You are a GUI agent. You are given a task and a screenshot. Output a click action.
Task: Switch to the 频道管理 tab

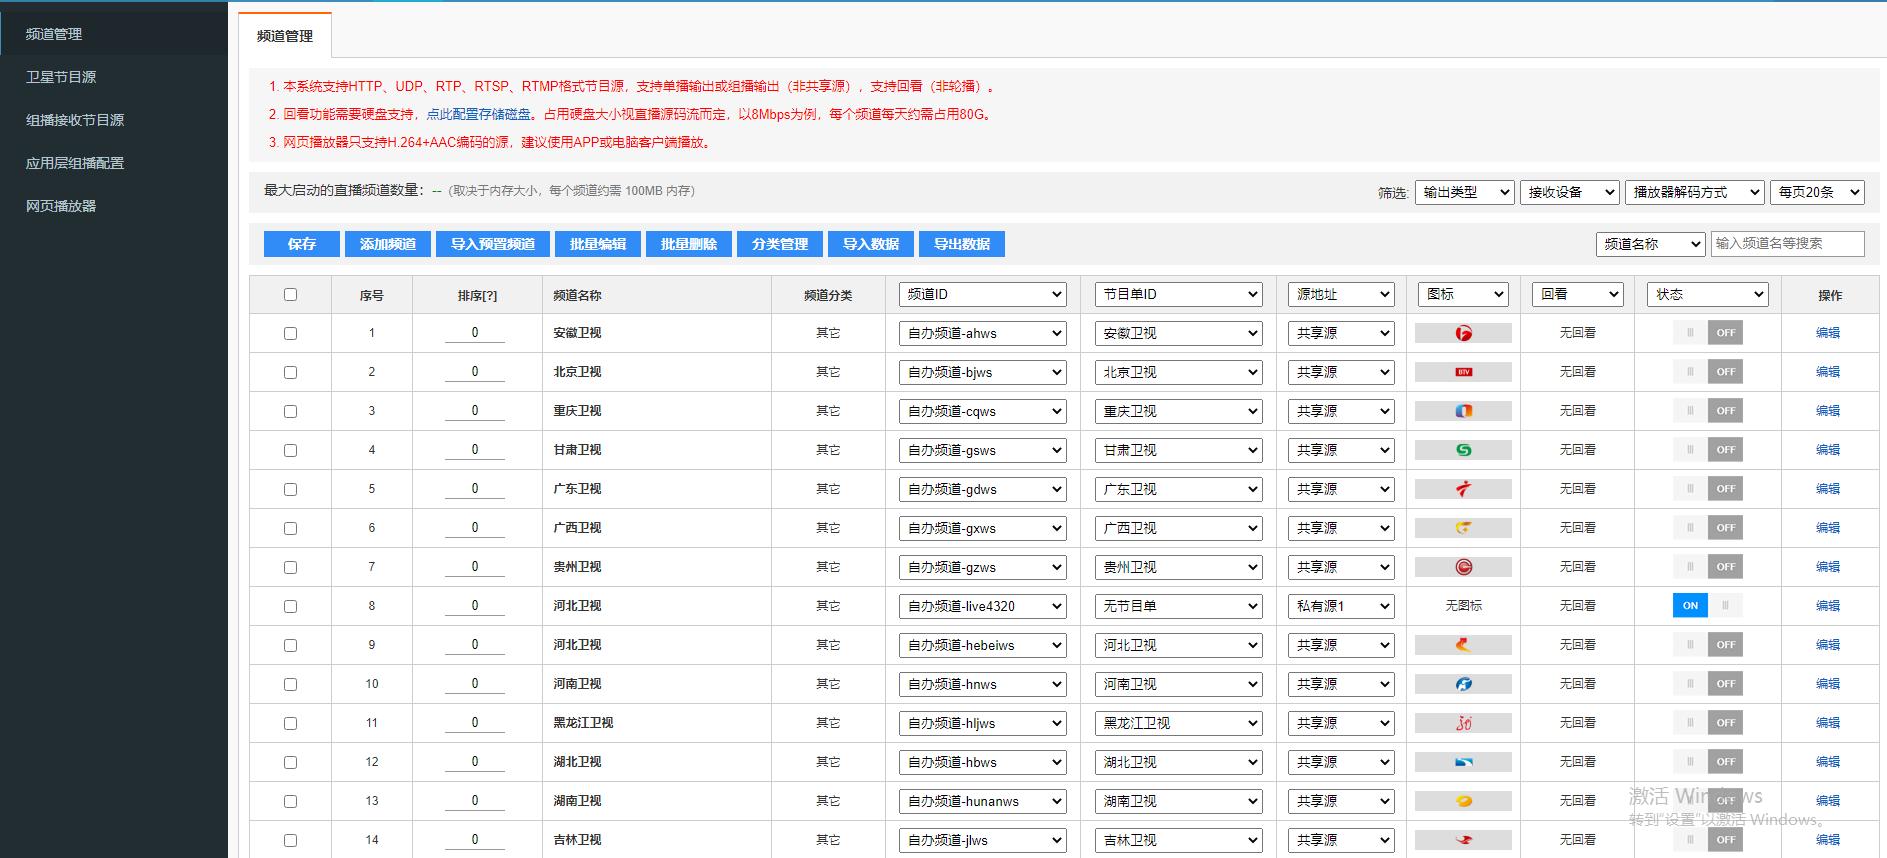[285, 36]
